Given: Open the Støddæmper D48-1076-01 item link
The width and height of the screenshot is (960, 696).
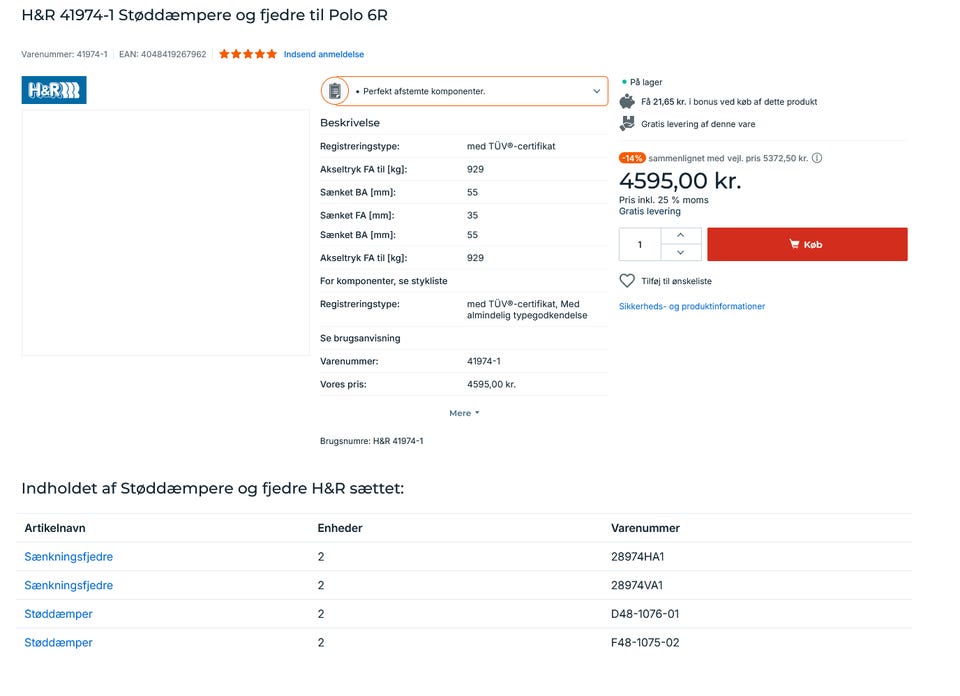Looking at the screenshot, I should [x=58, y=614].
